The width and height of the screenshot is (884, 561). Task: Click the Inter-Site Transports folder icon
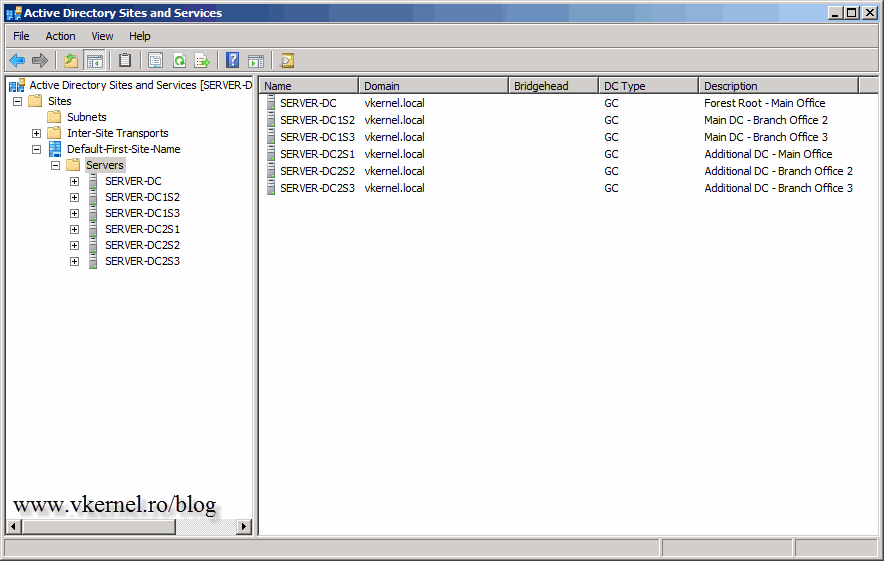54,133
